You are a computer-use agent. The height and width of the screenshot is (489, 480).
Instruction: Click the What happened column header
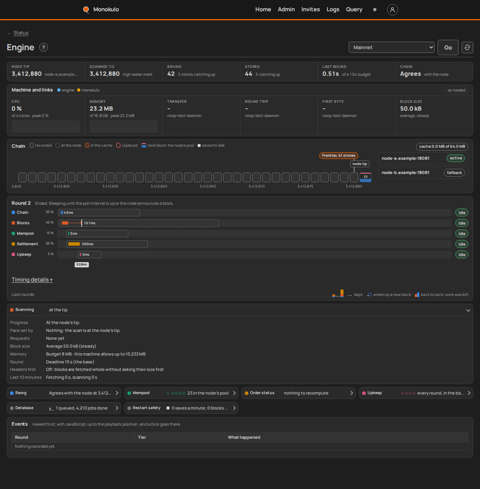[x=244, y=437]
